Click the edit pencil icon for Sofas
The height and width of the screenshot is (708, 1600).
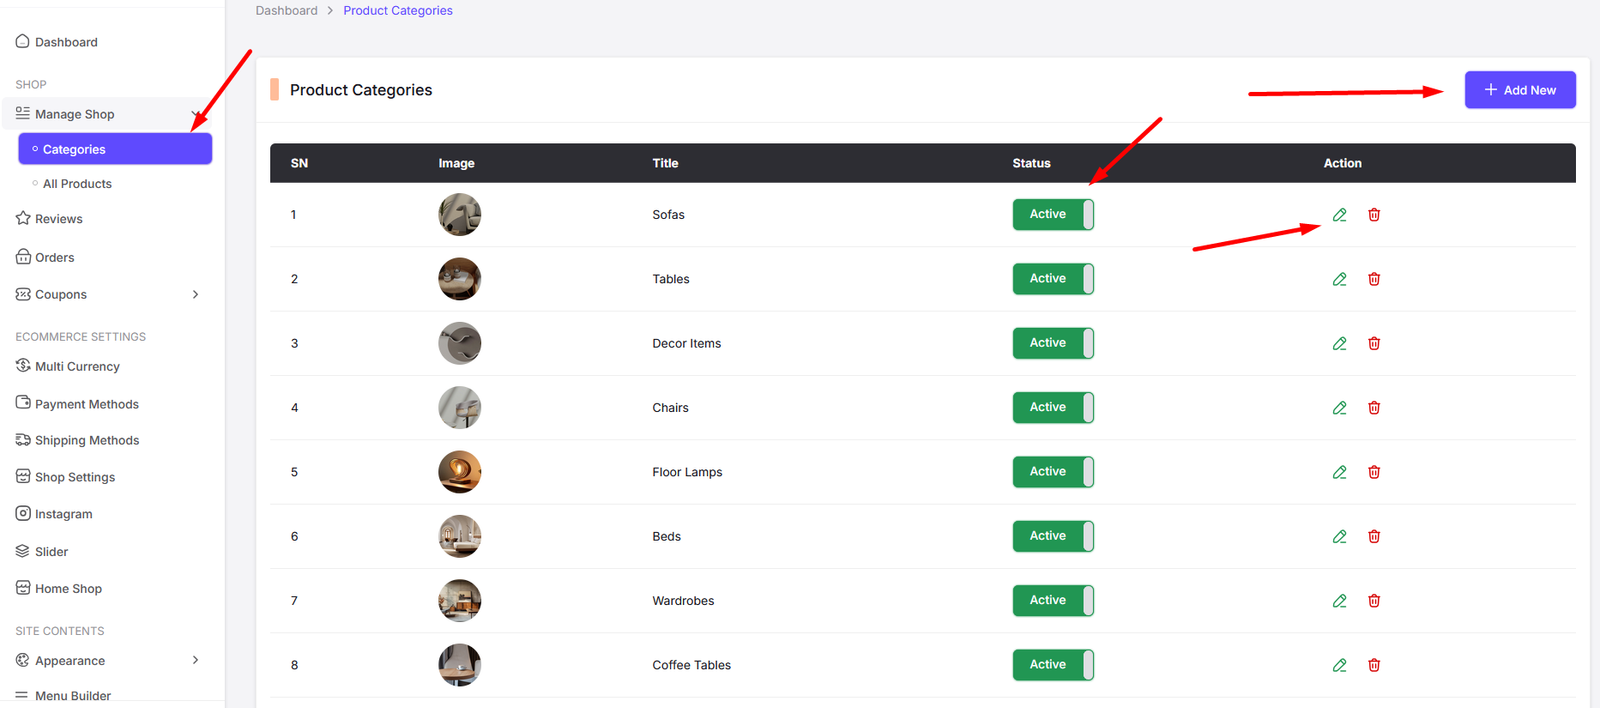1339,215
